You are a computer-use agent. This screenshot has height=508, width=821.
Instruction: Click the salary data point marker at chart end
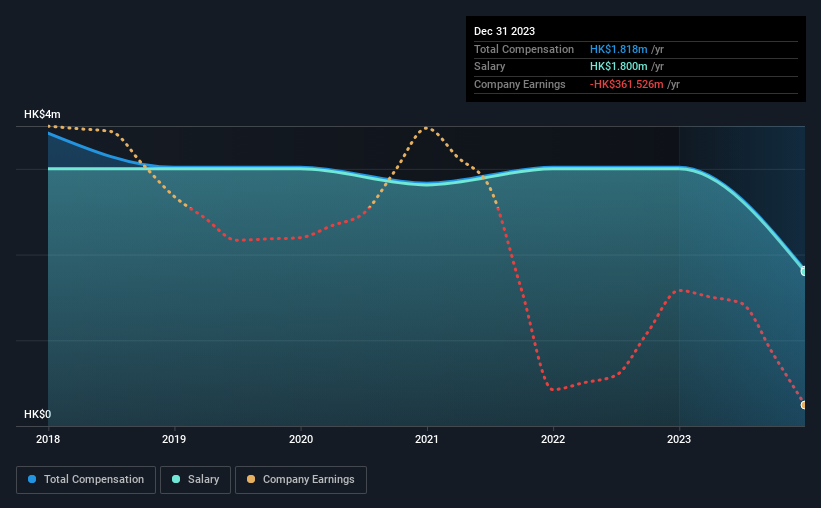803,271
